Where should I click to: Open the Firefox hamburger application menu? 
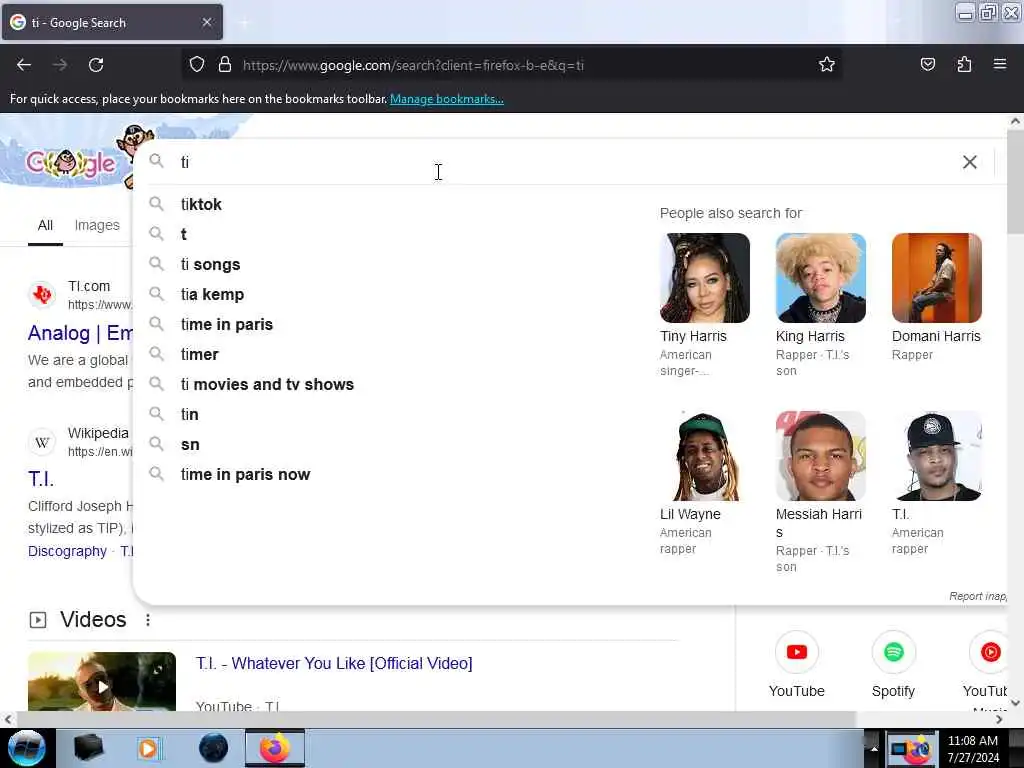tap(1000, 64)
